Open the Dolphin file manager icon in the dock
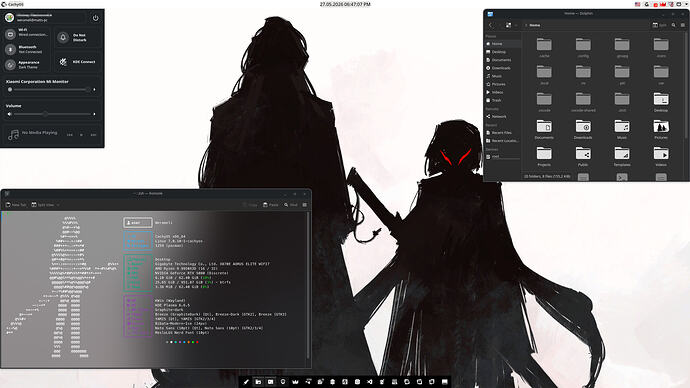690x388 pixels. pos(258,382)
